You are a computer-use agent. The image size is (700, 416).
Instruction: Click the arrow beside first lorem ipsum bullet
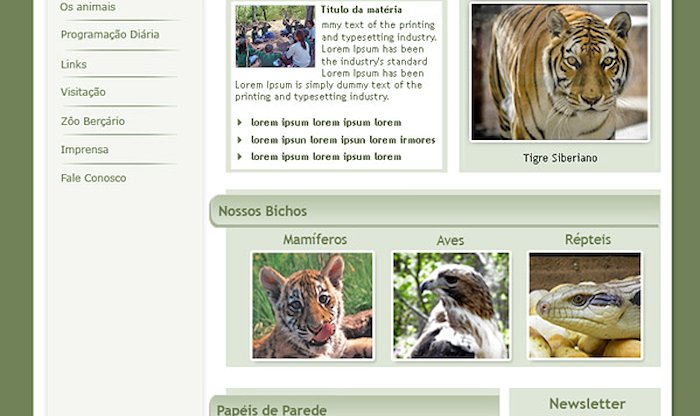click(240, 122)
